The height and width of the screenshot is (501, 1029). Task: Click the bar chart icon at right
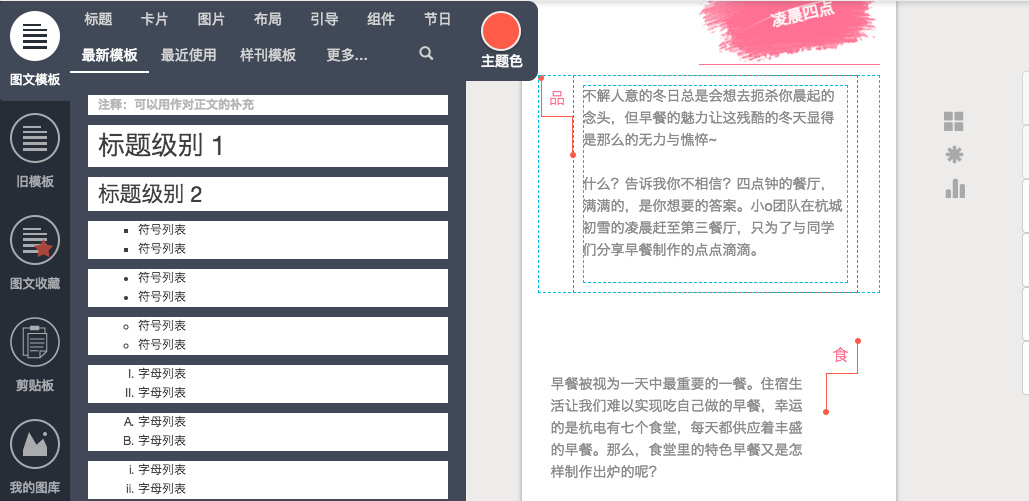[955, 188]
